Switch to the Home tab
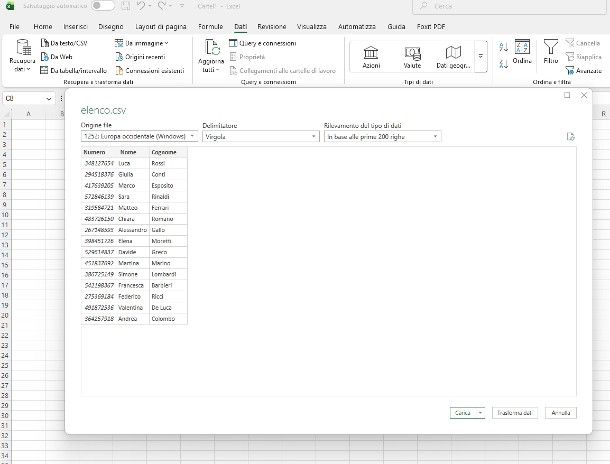 click(43, 26)
